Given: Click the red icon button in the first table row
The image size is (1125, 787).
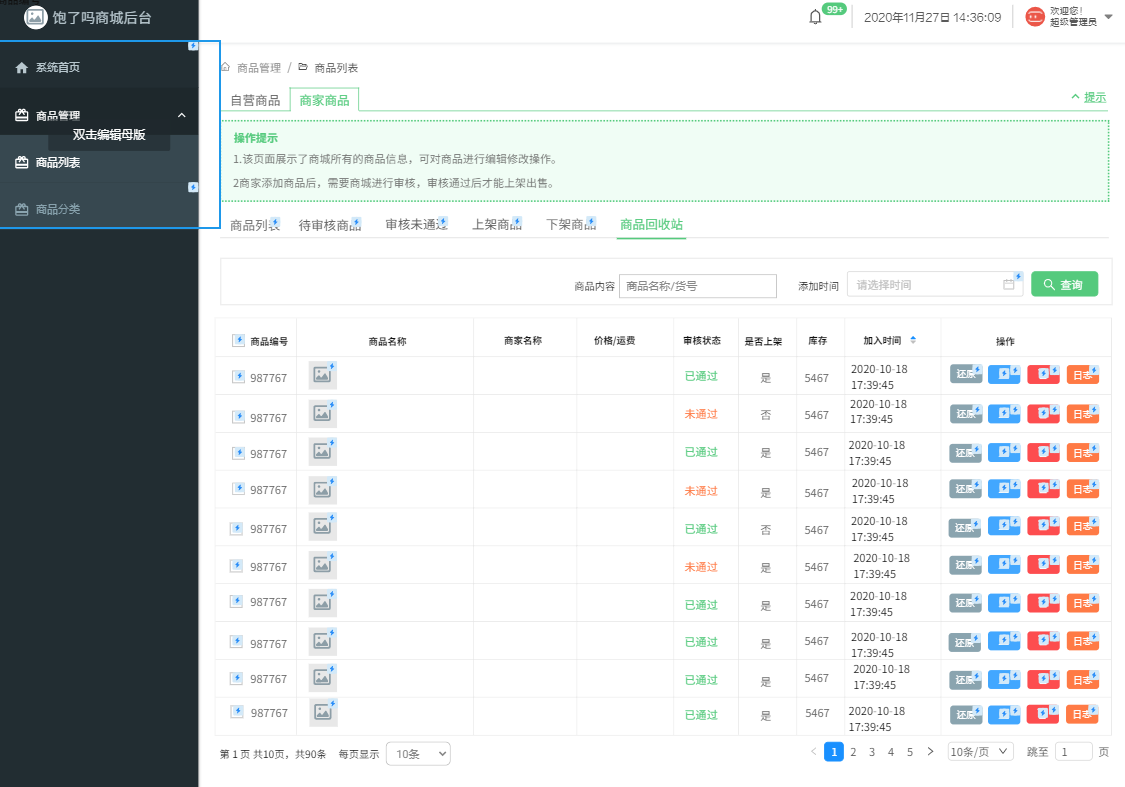Looking at the screenshot, I should 1043,374.
